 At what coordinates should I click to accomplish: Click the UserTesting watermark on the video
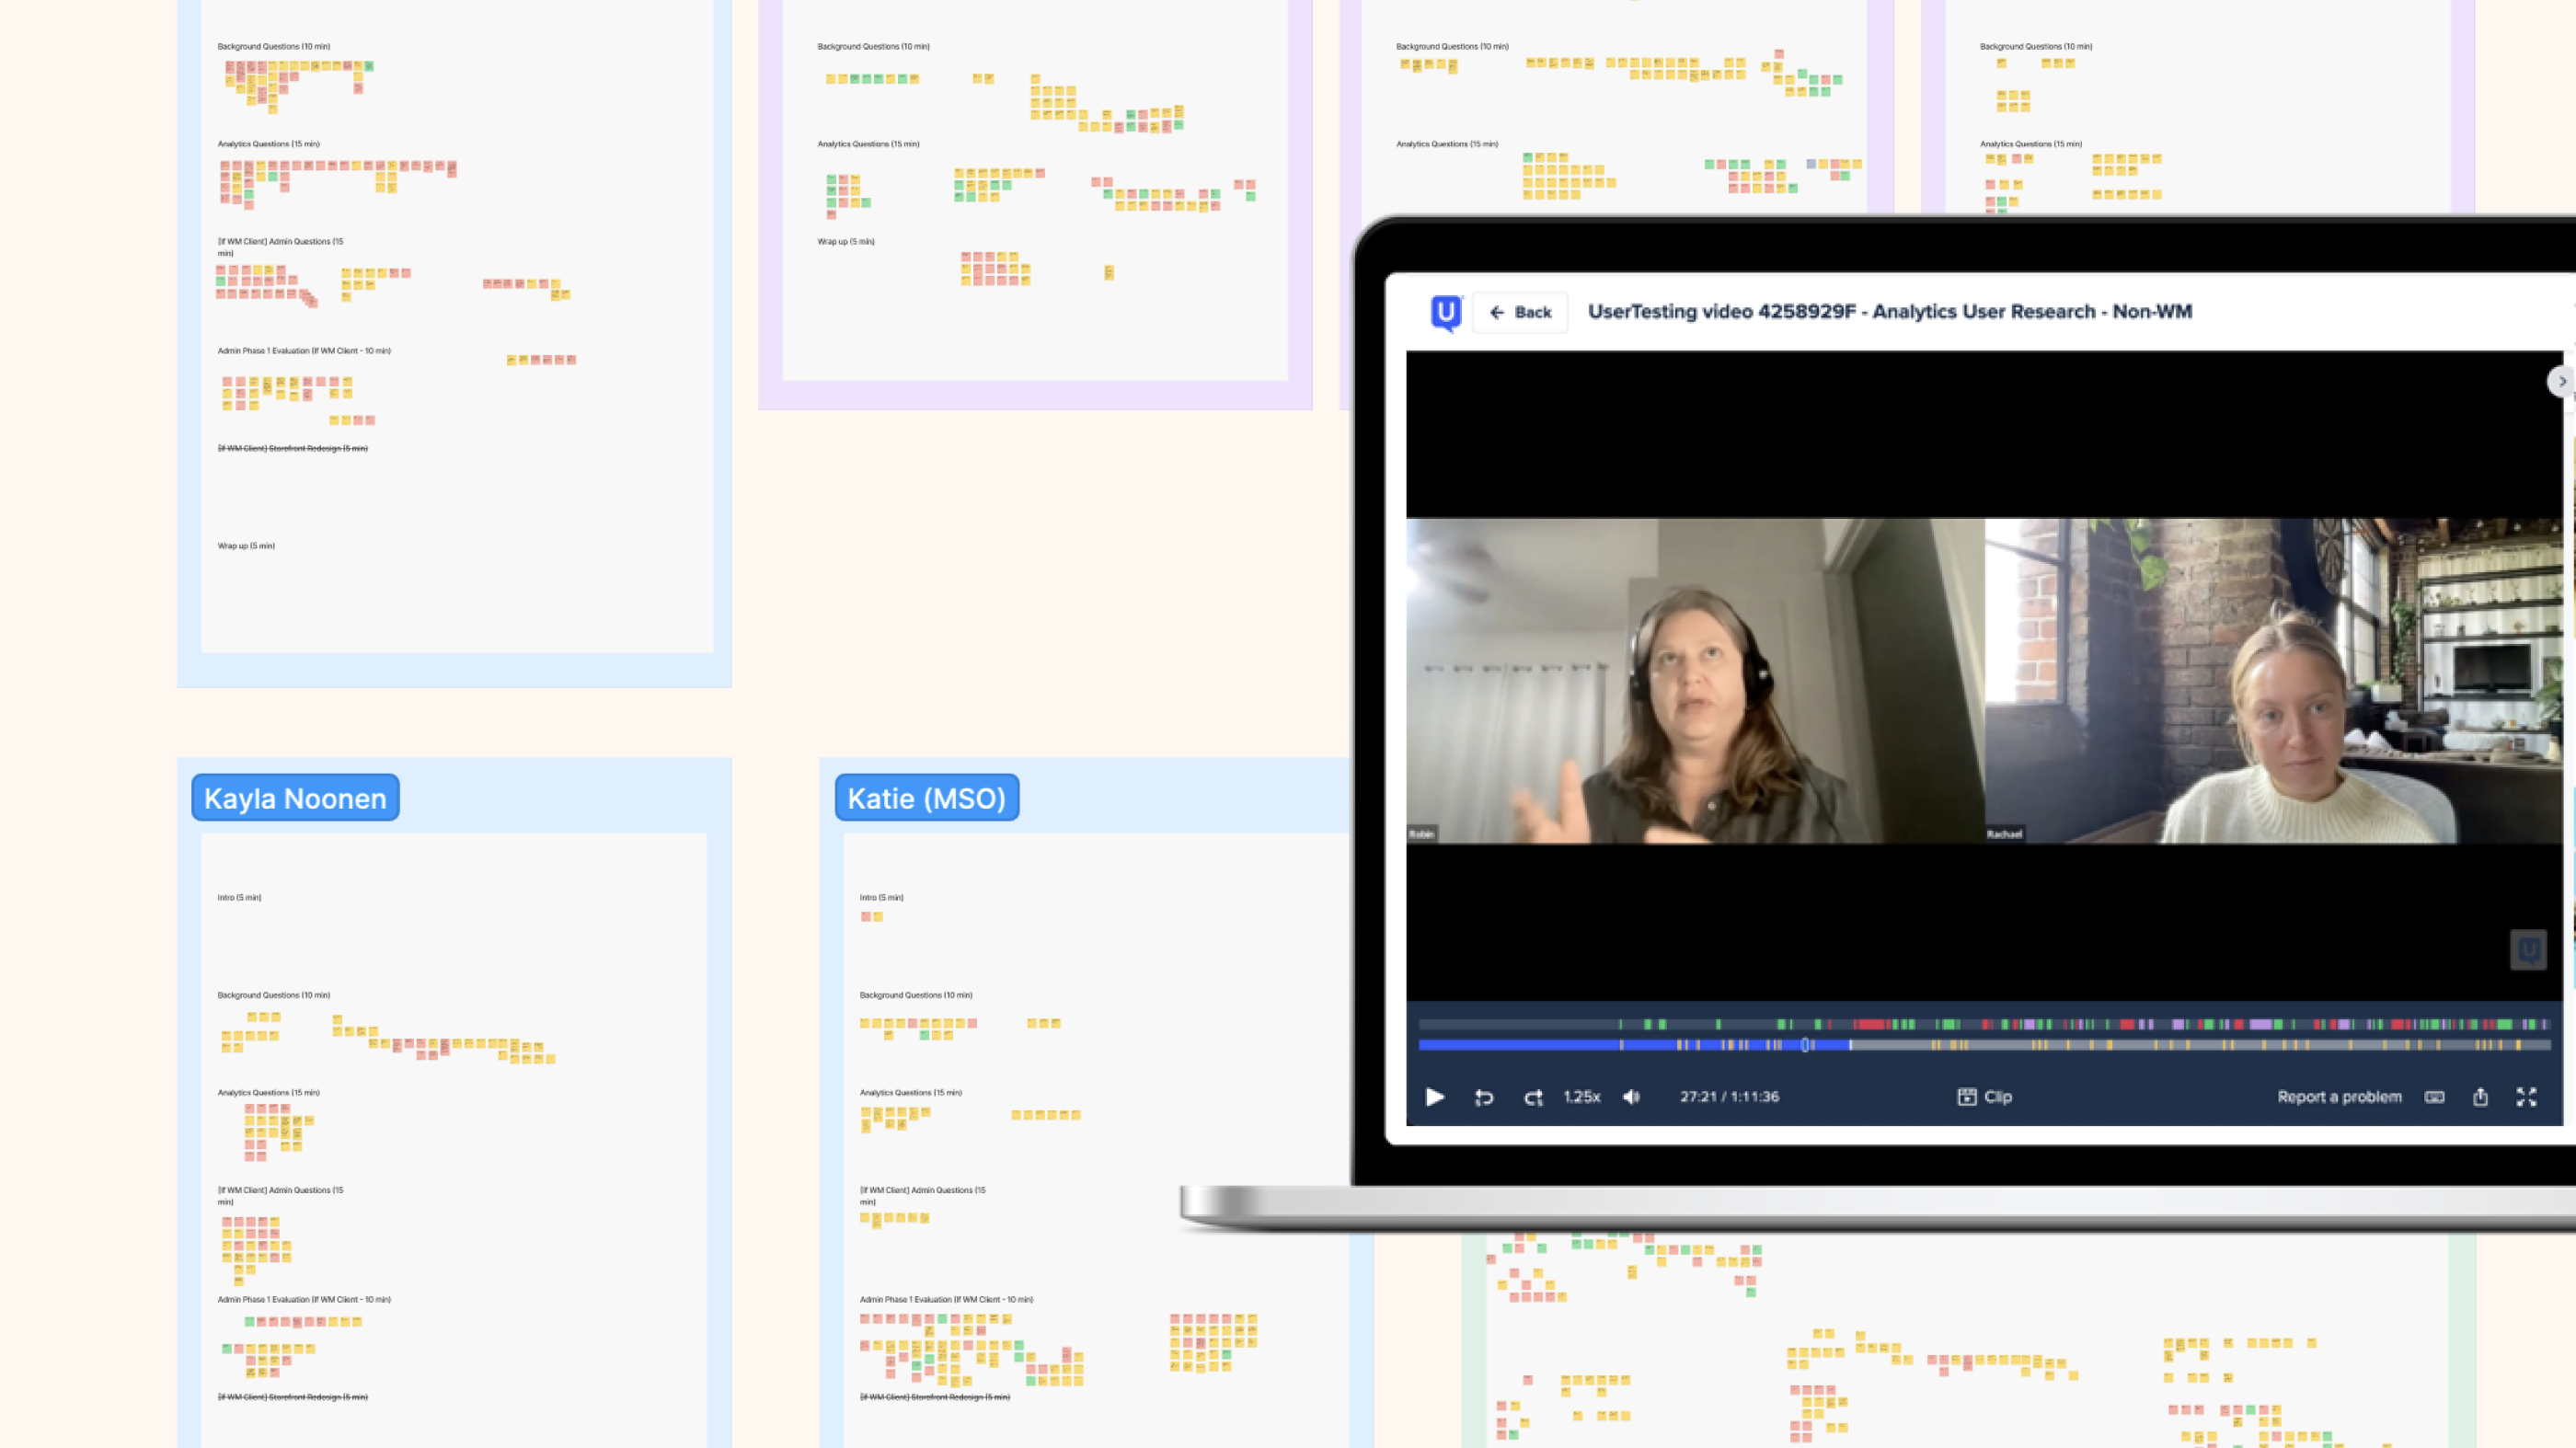[2529, 950]
